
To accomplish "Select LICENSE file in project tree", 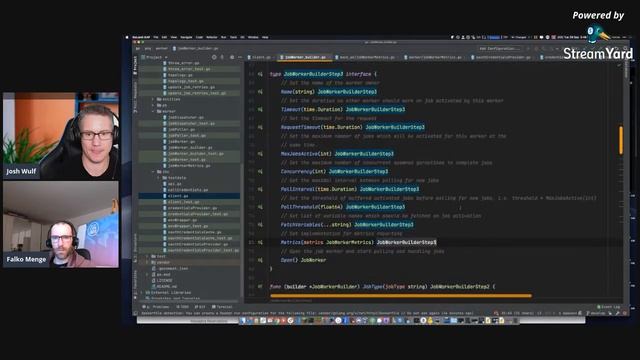I will [164, 280].
